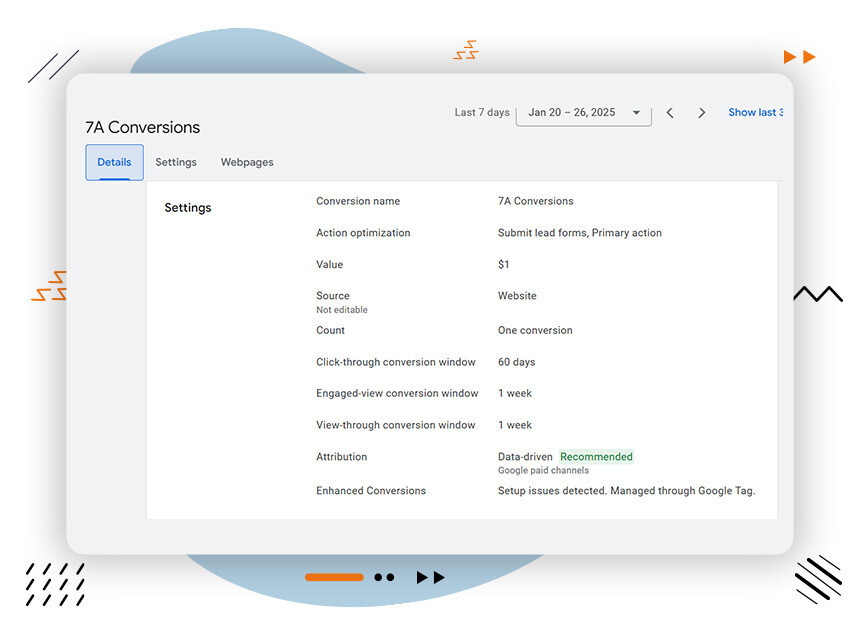Image resolution: width=860 pixels, height=628 pixels.
Task: Click the orange bar below the panel
Action: [x=334, y=577]
